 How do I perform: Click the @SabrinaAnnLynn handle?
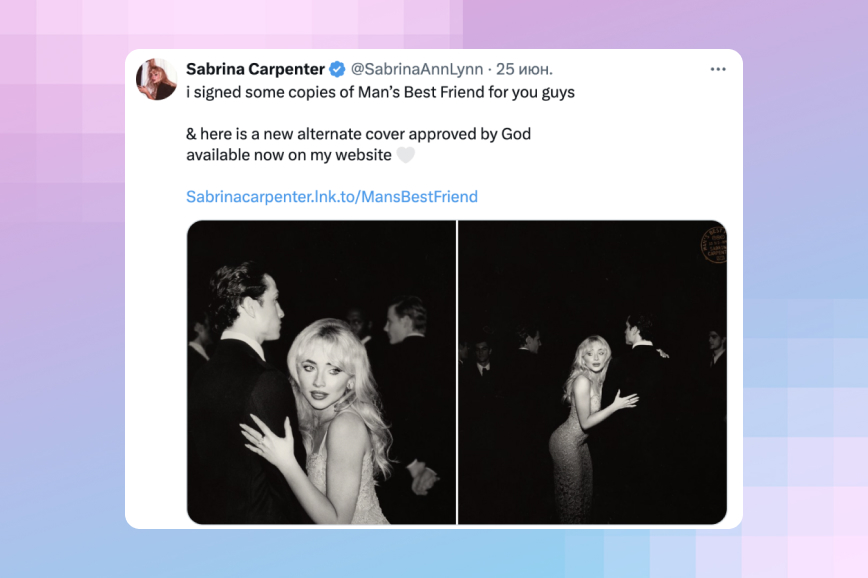(417, 69)
